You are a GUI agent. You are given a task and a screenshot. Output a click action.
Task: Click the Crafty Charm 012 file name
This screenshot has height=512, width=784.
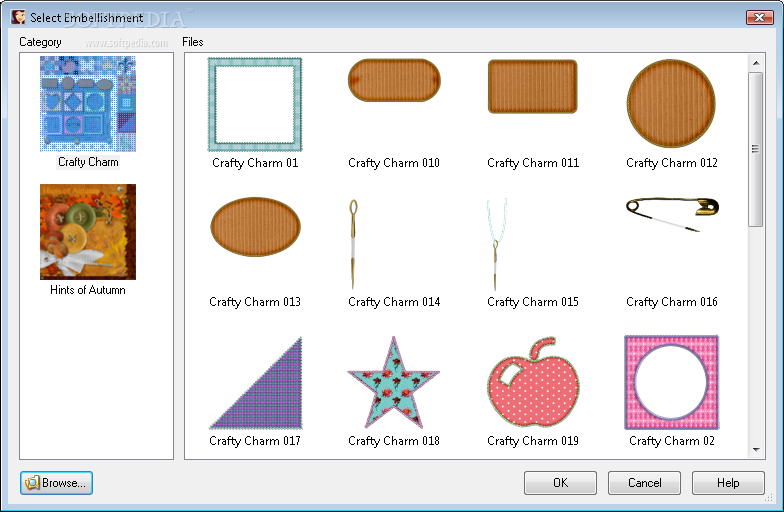[672, 163]
